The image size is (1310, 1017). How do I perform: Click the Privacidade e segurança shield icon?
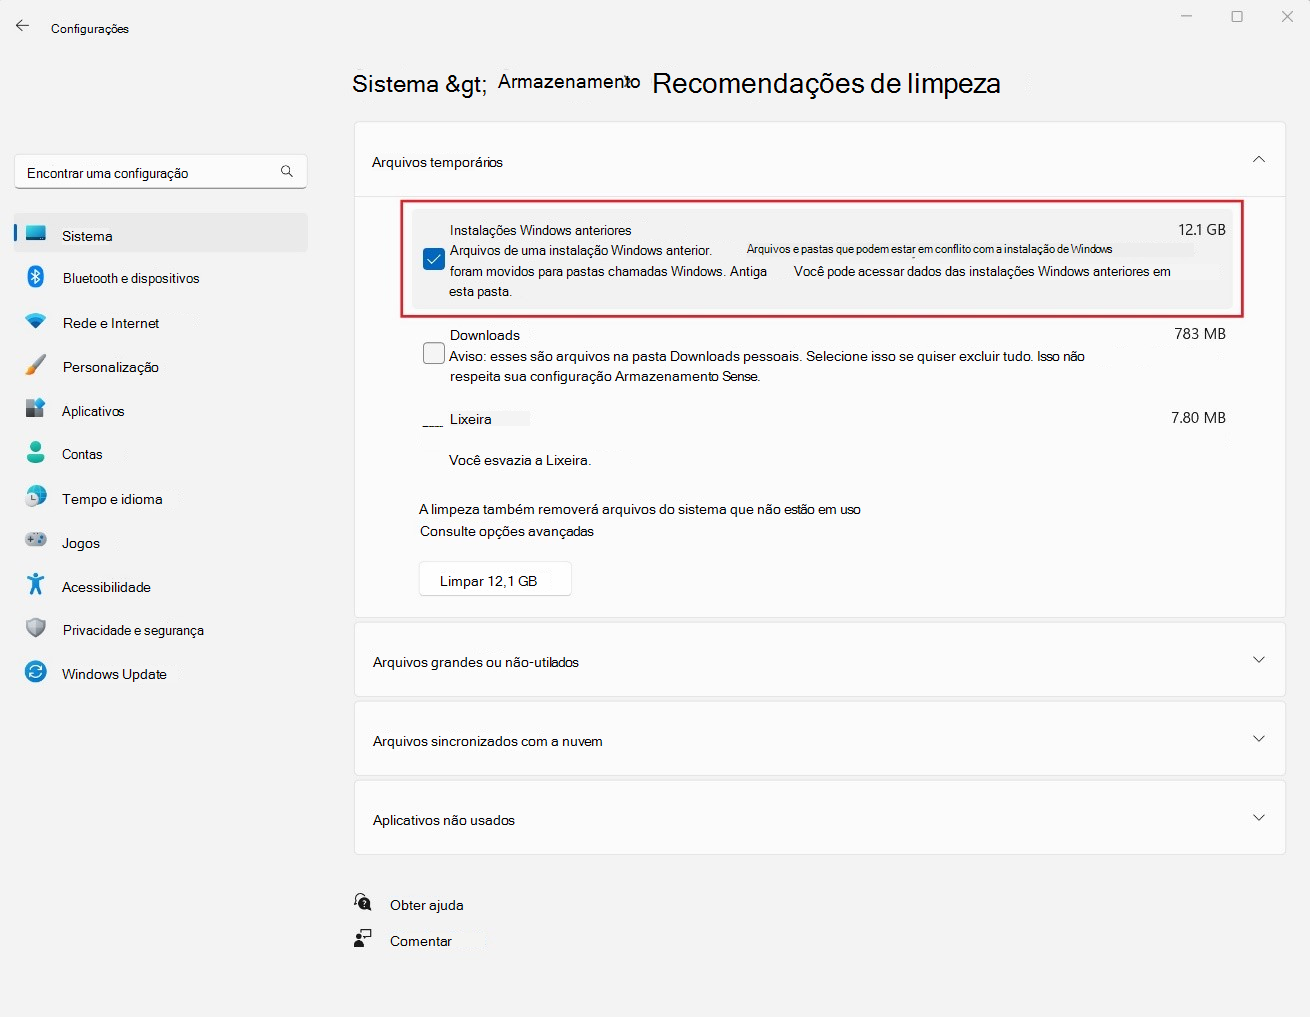point(36,628)
